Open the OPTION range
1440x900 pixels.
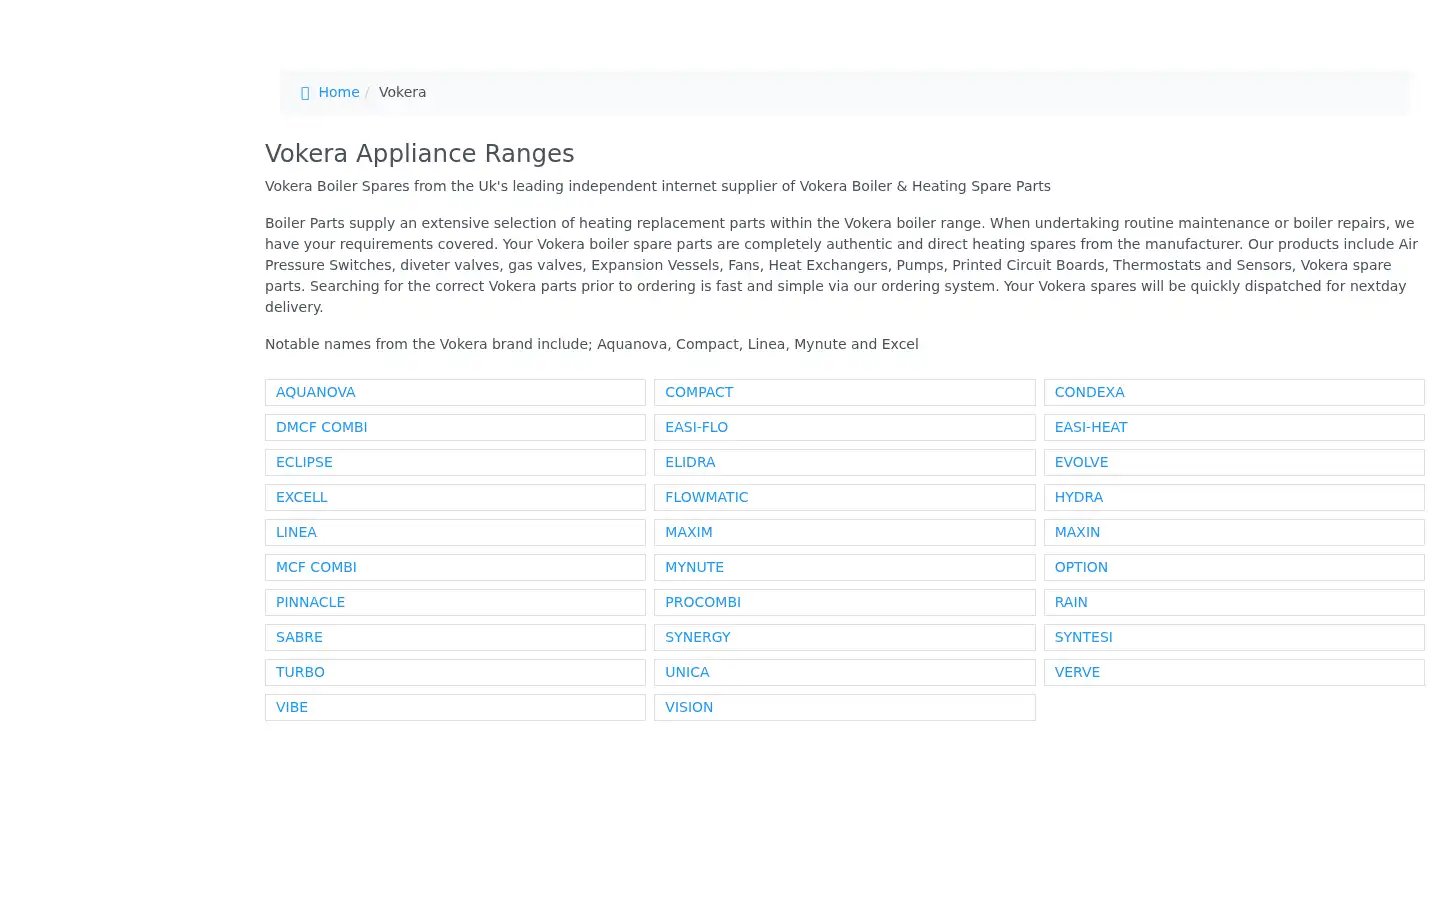tap(1233, 567)
